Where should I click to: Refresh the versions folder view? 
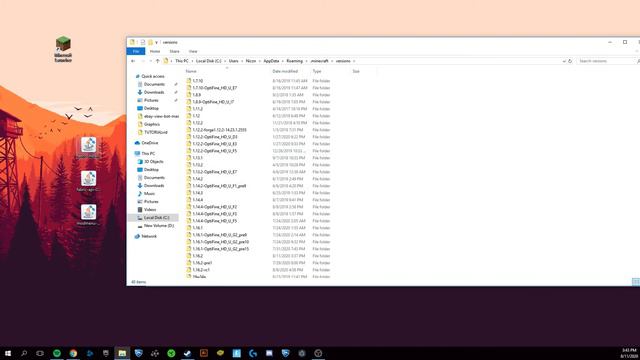pos(570,61)
